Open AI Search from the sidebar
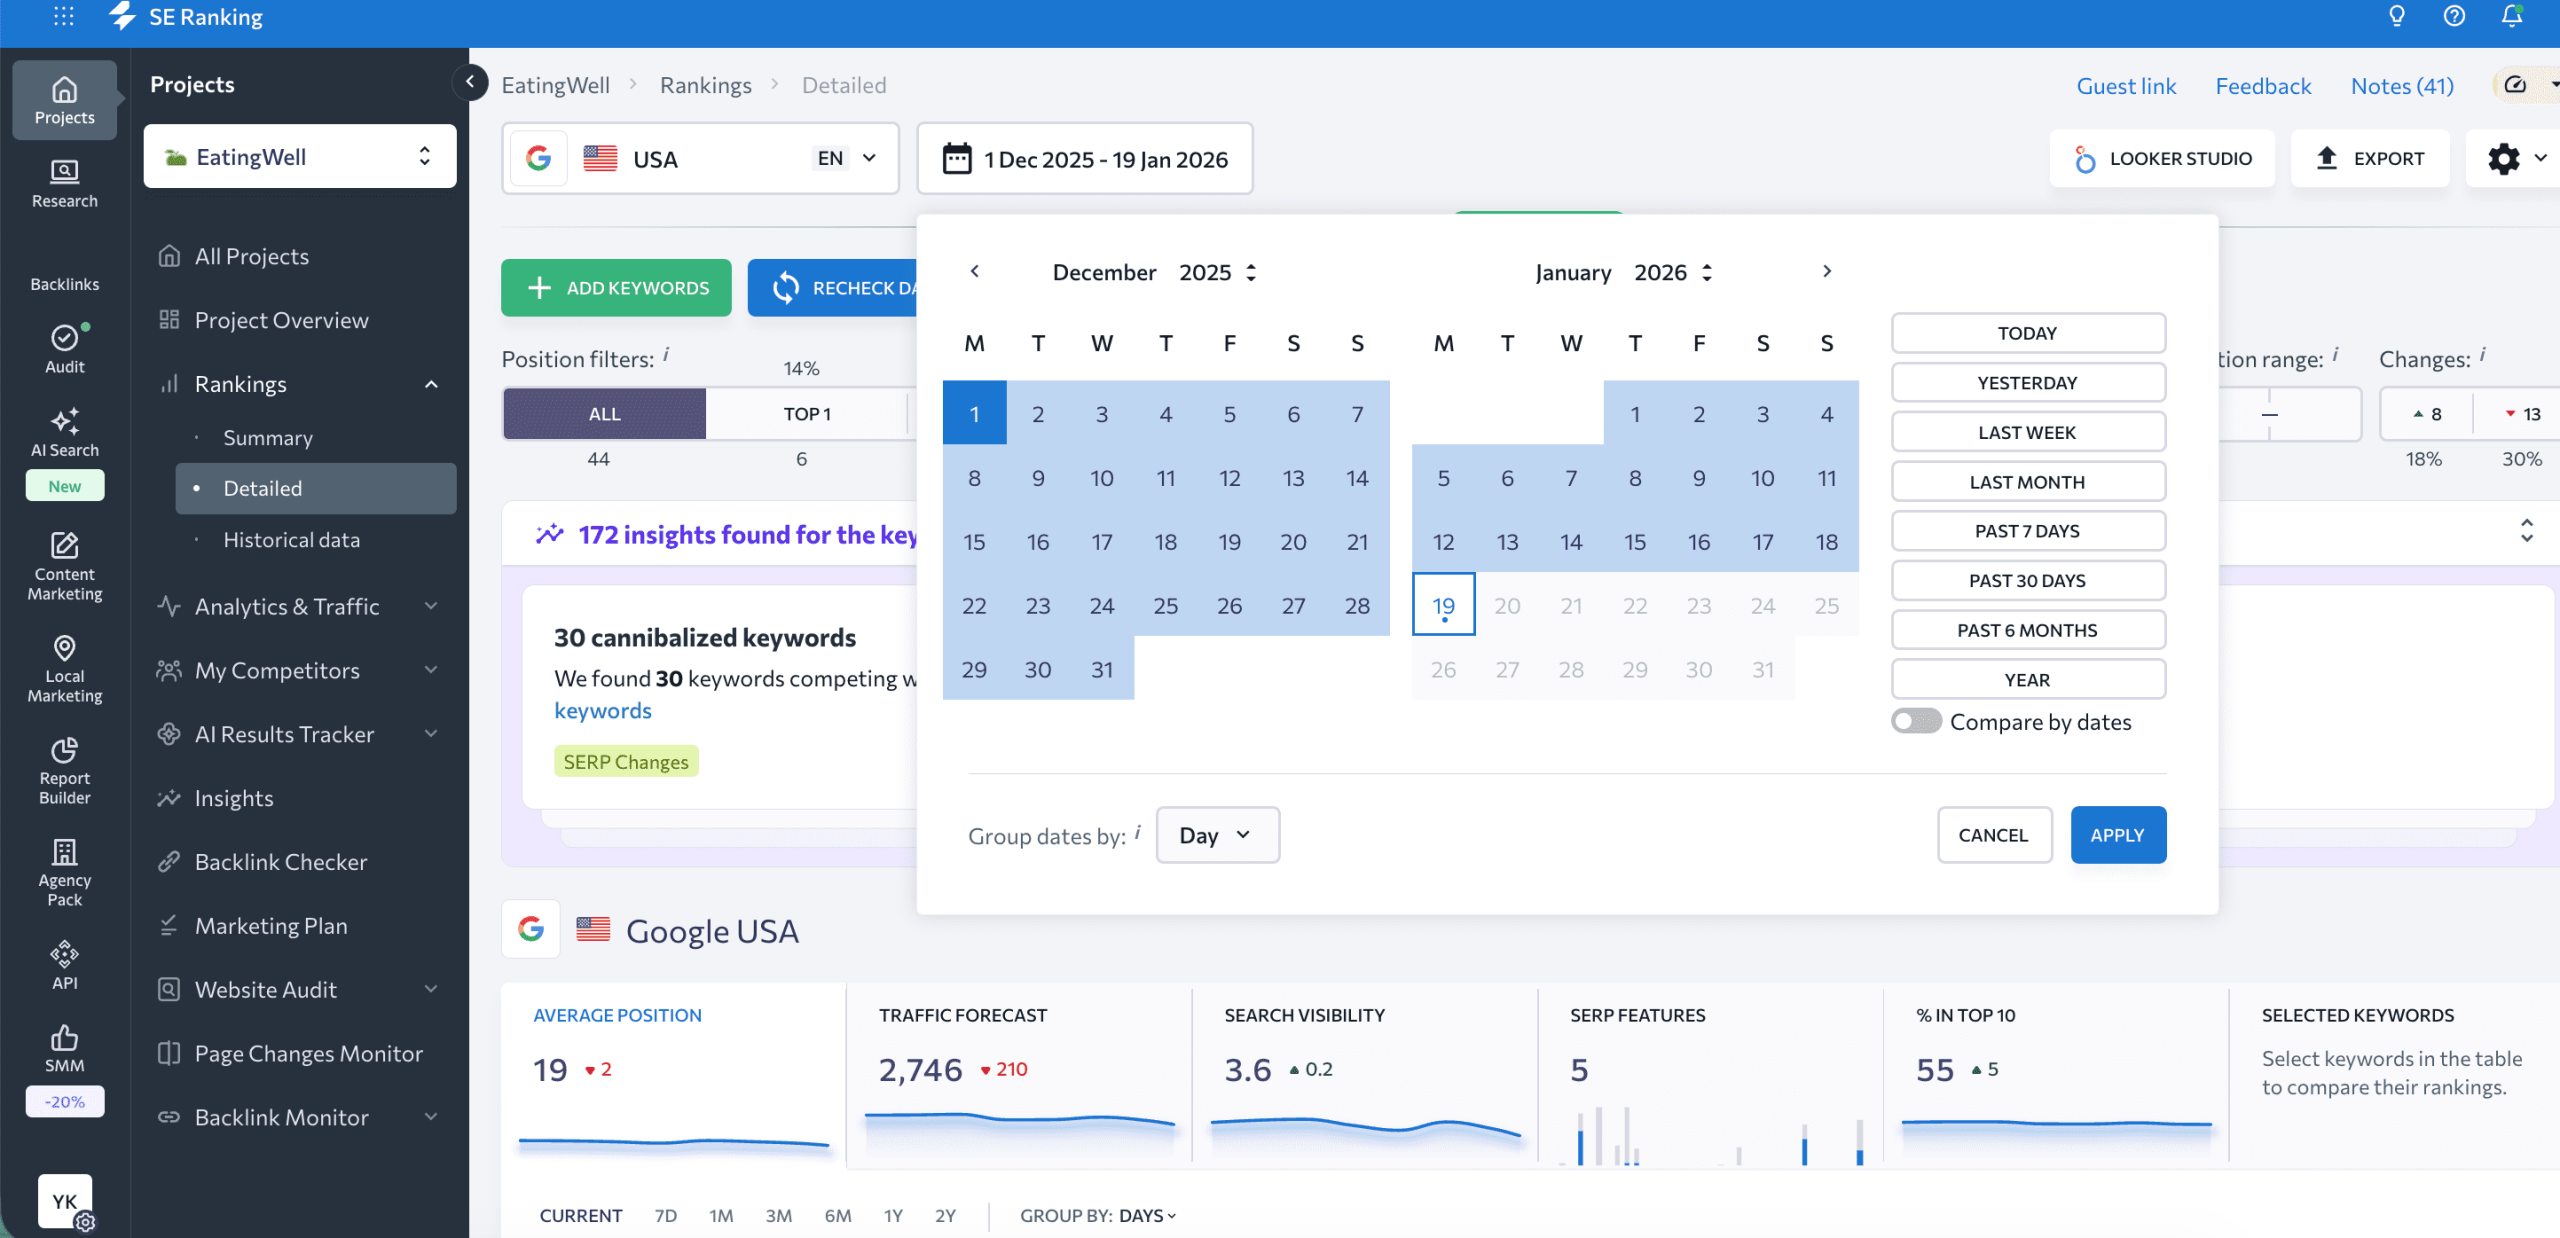Image resolution: width=2560 pixels, height=1238 pixels. click(x=63, y=430)
